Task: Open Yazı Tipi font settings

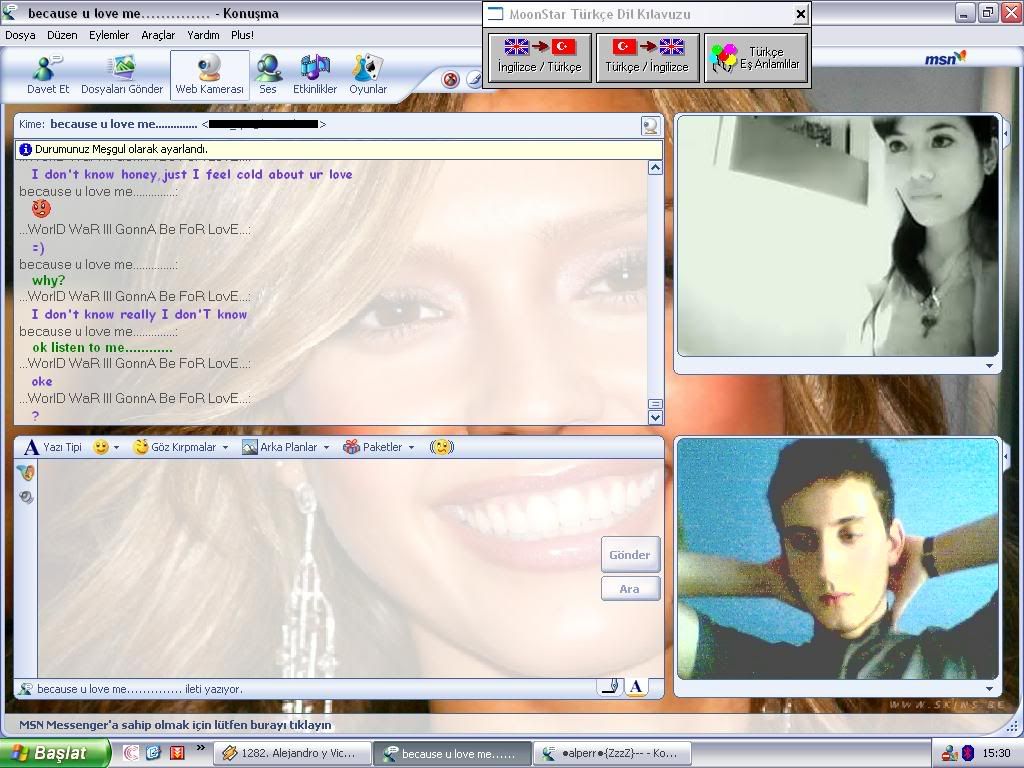Action: tap(54, 447)
